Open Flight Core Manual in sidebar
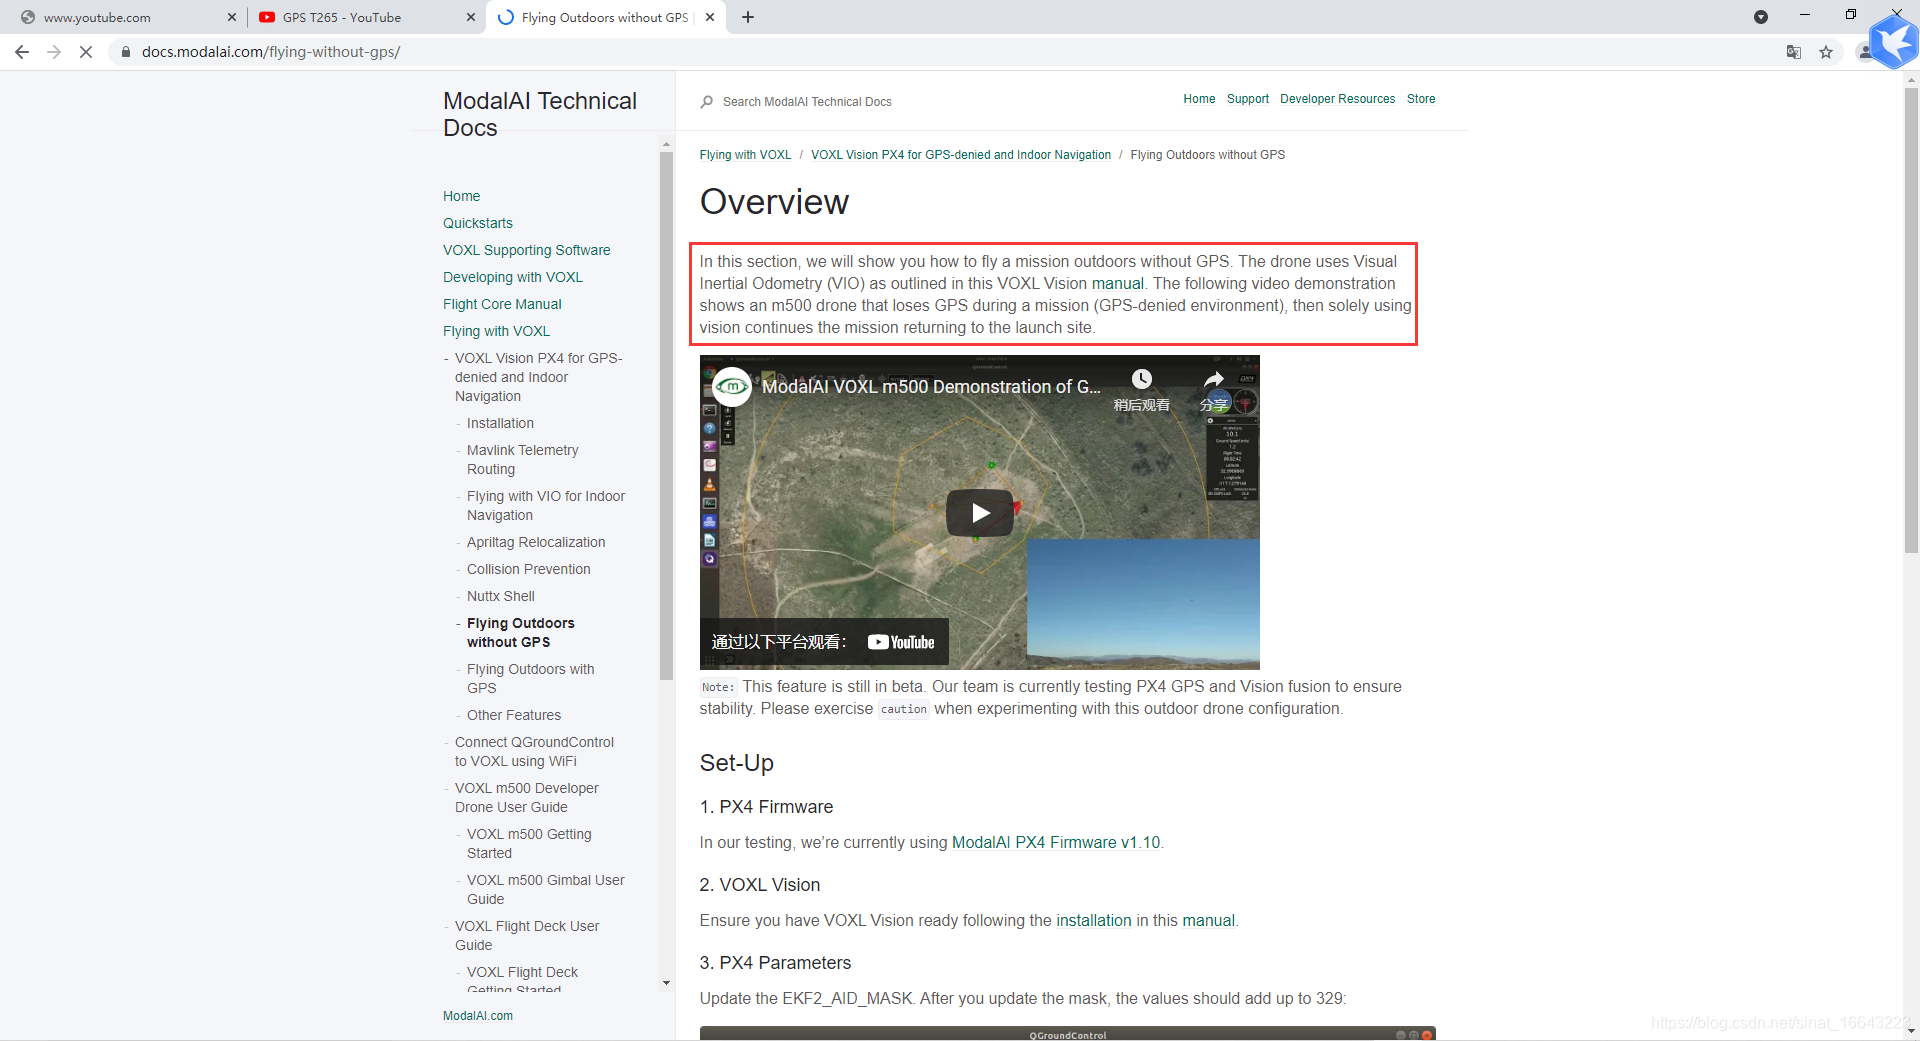Viewport: 1920px width, 1041px height. [502, 304]
